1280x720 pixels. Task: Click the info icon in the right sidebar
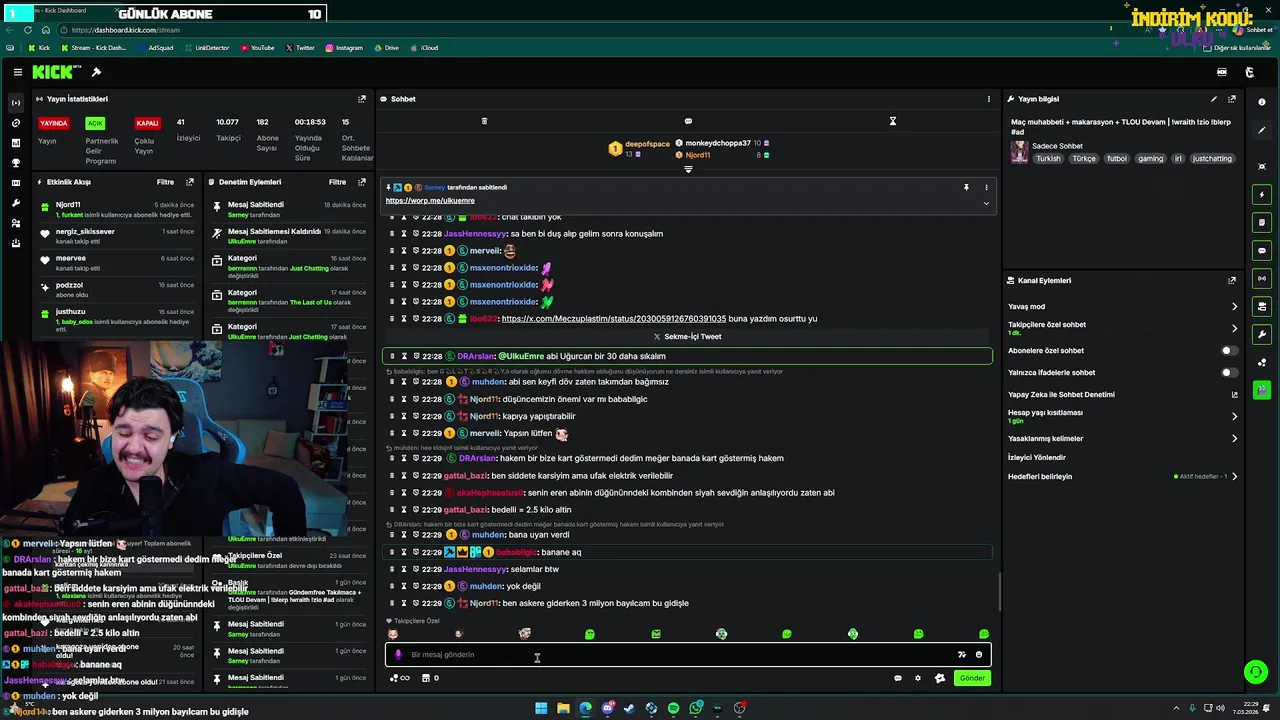pyautogui.click(x=1262, y=102)
